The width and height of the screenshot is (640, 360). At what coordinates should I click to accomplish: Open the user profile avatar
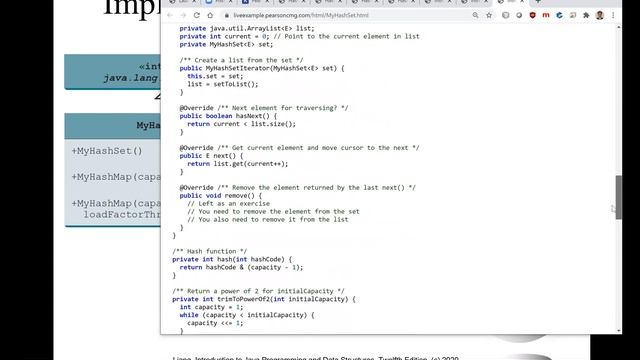click(600, 15)
